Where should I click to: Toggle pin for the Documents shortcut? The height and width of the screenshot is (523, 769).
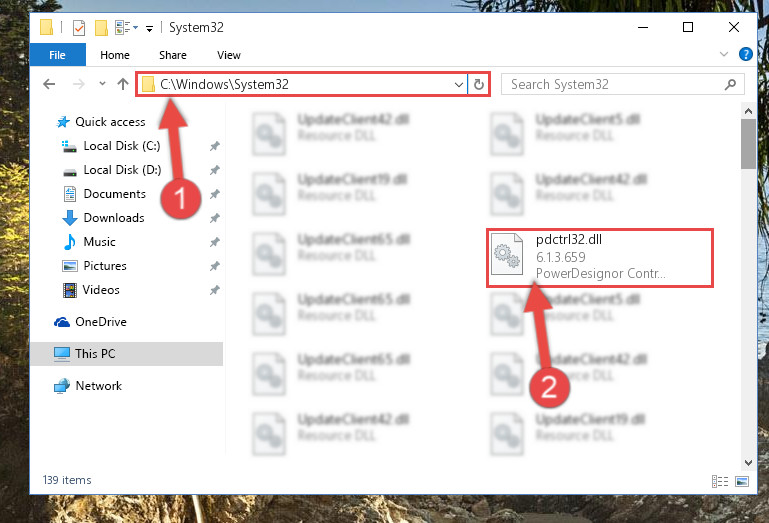(214, 194)
